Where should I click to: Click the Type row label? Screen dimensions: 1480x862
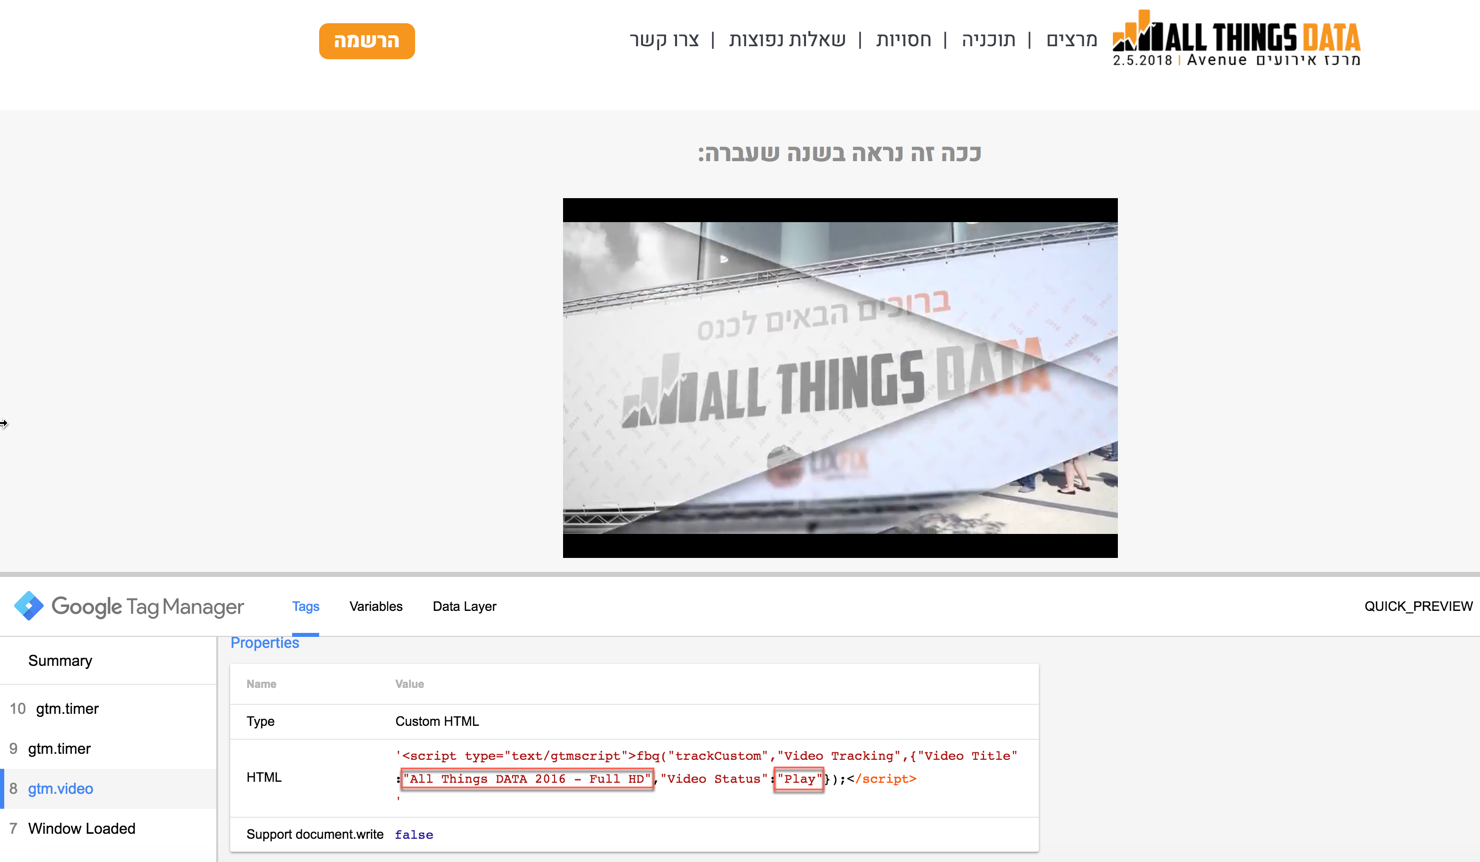coord(260,721)
